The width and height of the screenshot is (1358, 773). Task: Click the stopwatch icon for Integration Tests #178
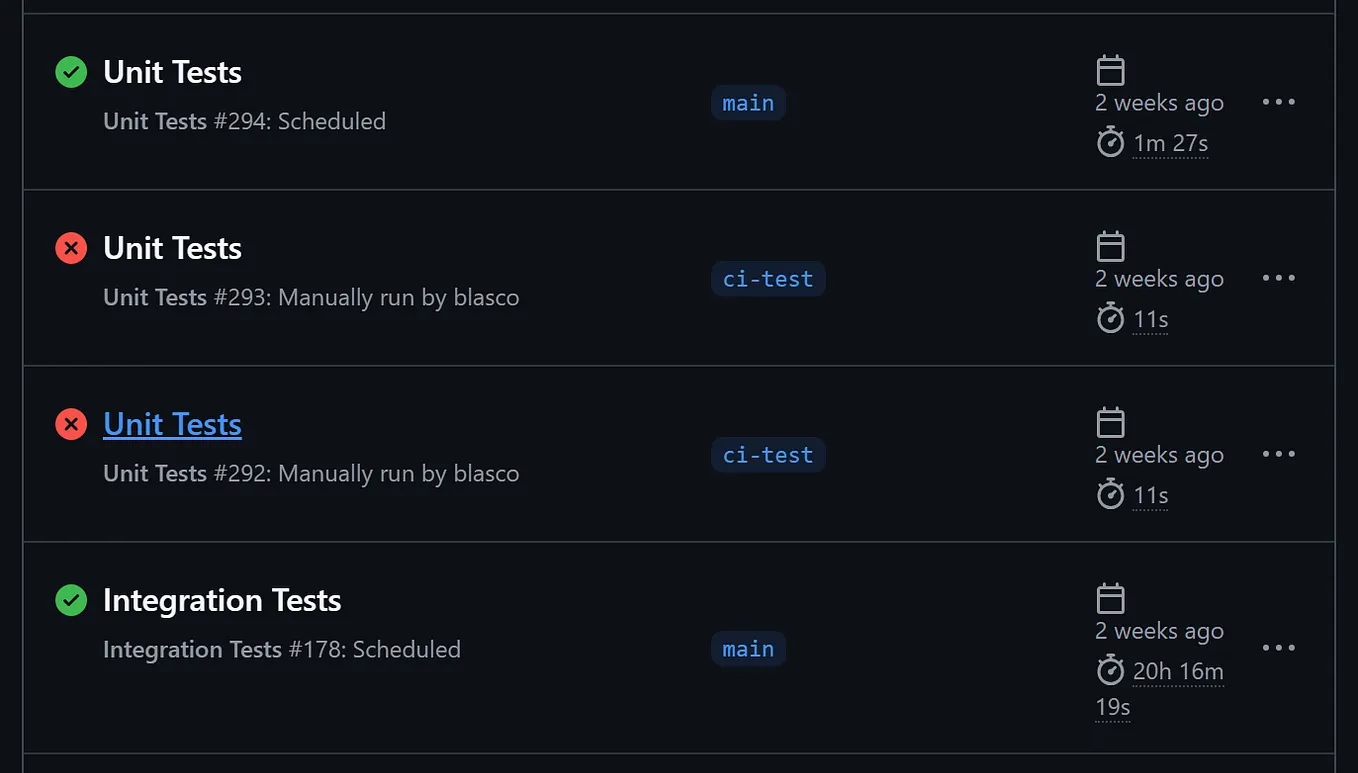point(1110,671)
